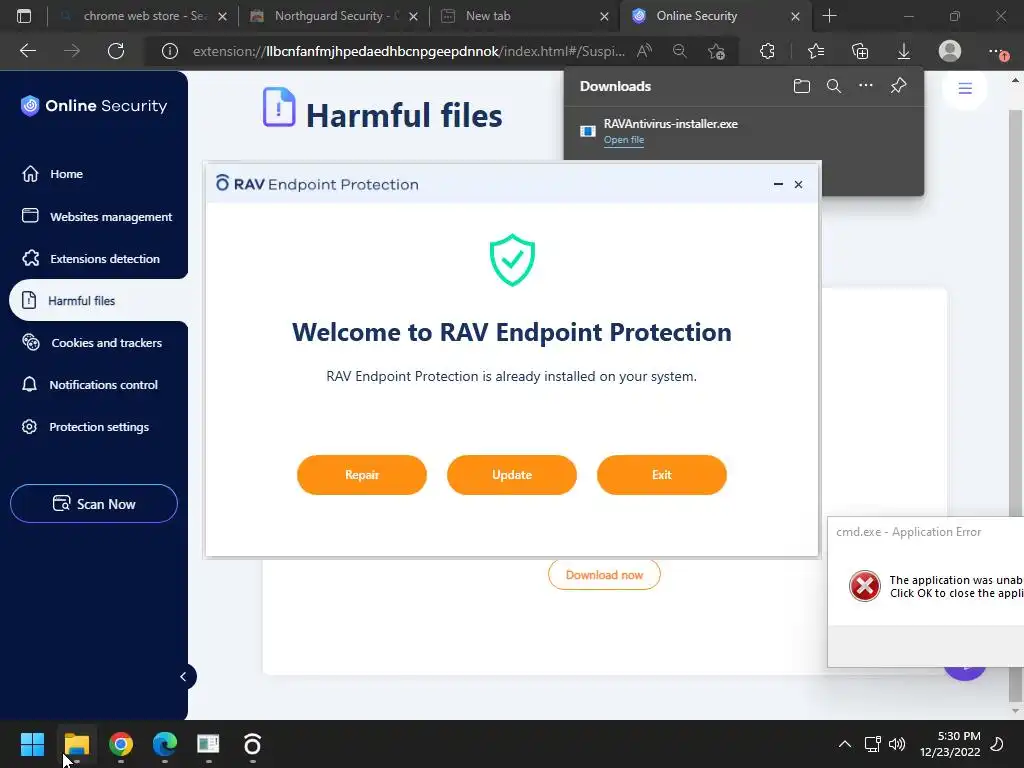Toggle Read aloud icon in address bar
Viewport: 1024px width, 768px height.
pos(645,51)
